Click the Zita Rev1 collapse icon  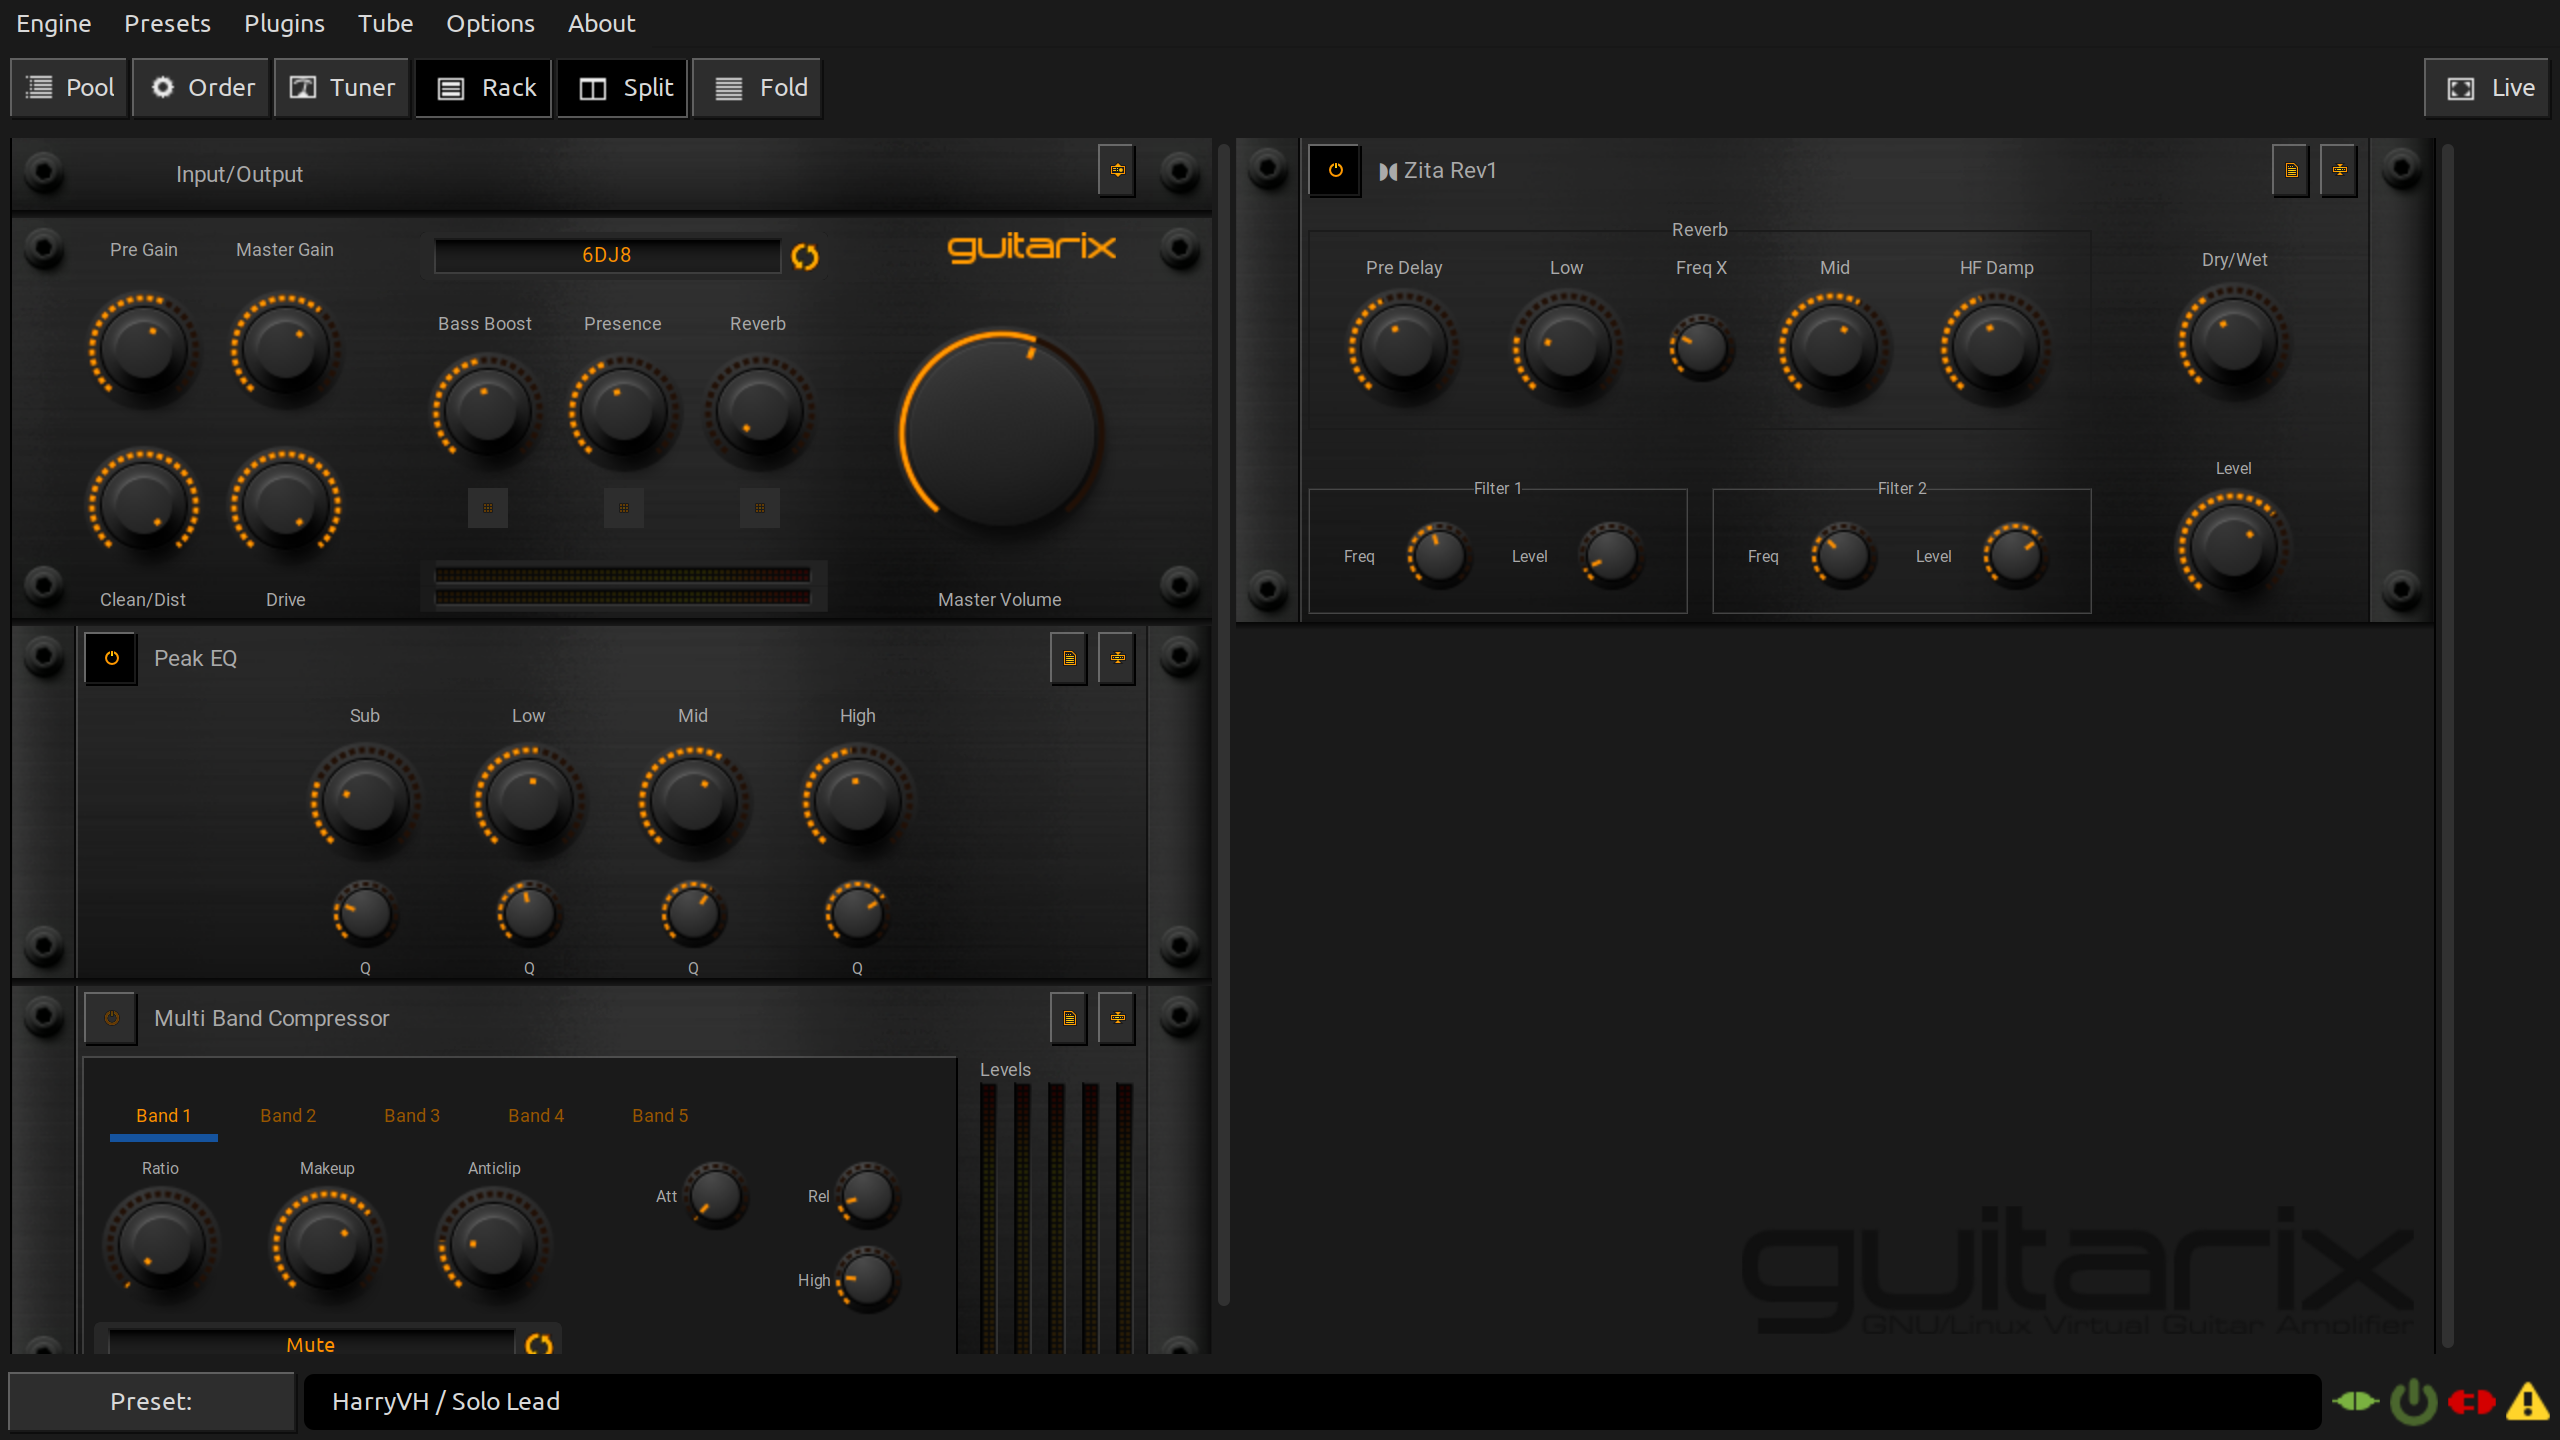(x=2339, y=170)
